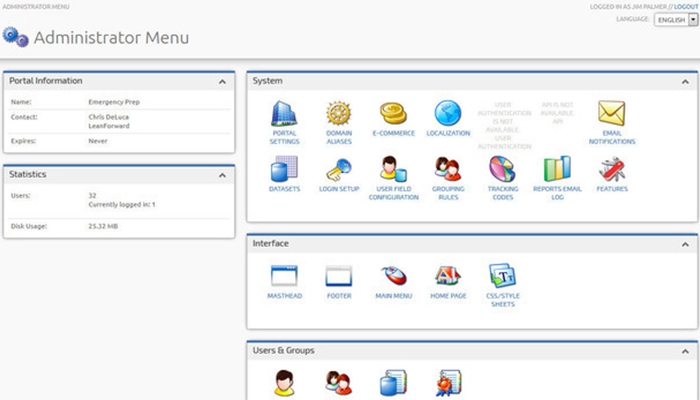Click two-person group icon in Users & Groups
This screenshot has height=400, width=700.
click(338, 383)
